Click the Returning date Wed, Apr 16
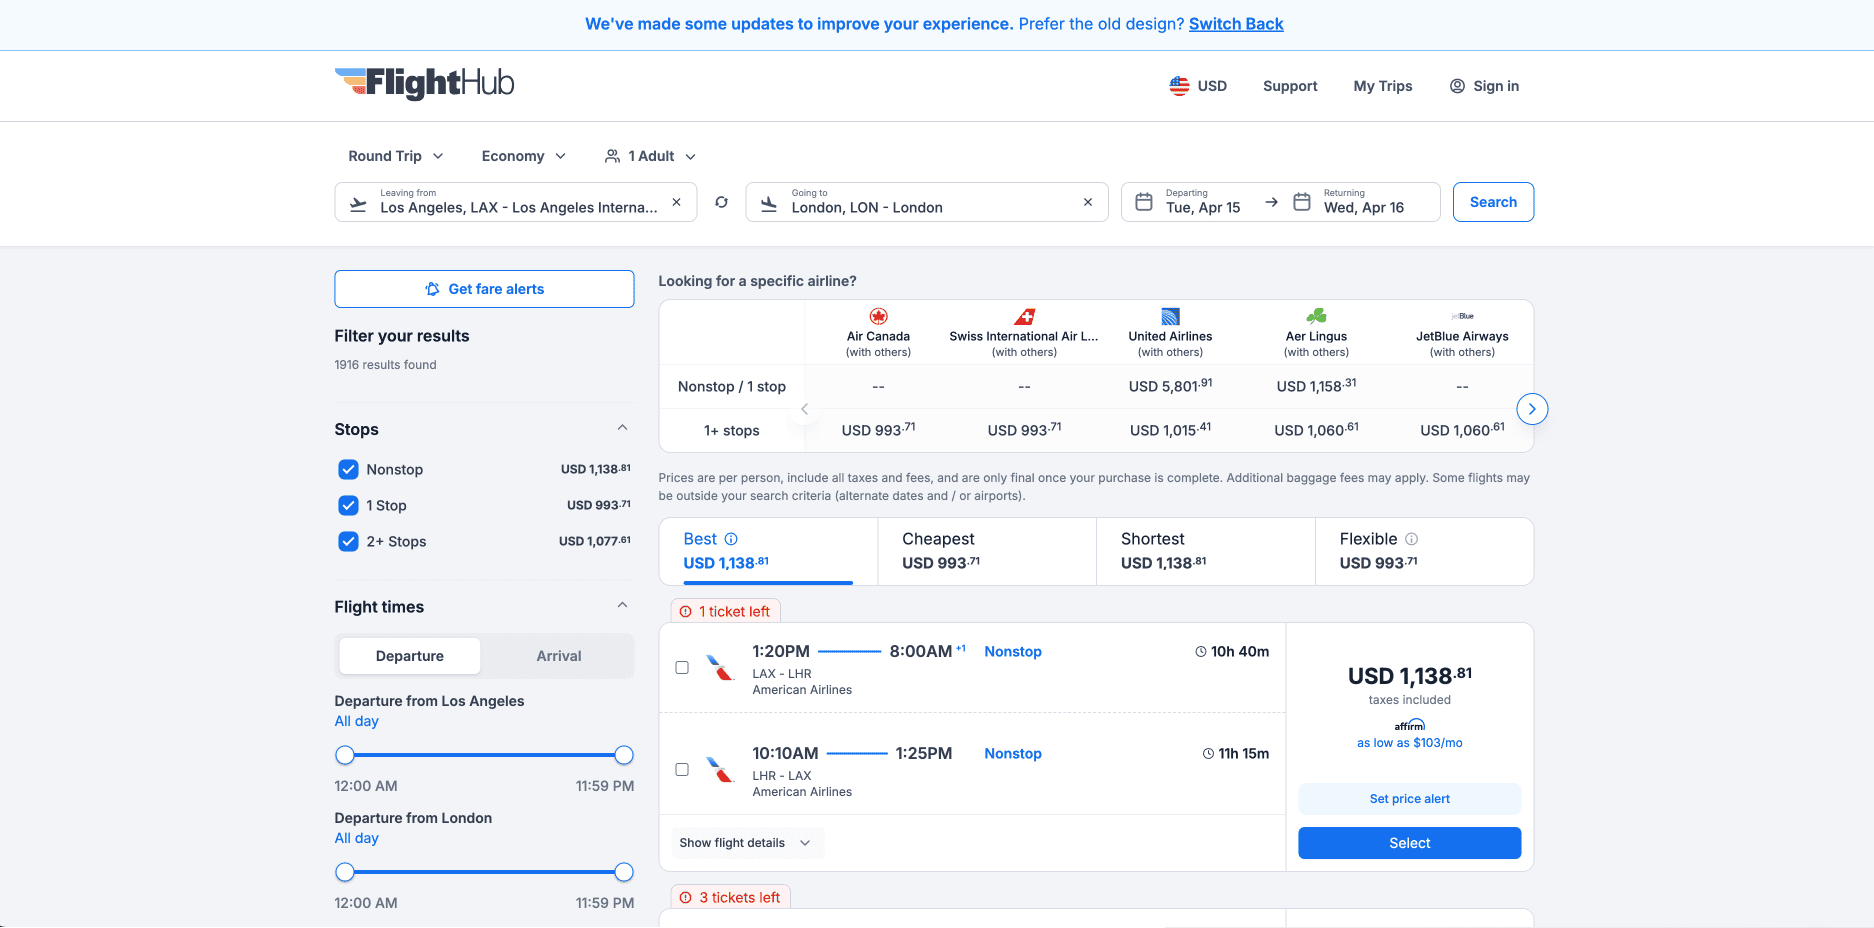This screenshot has height=928, width=1874. 1364,207
